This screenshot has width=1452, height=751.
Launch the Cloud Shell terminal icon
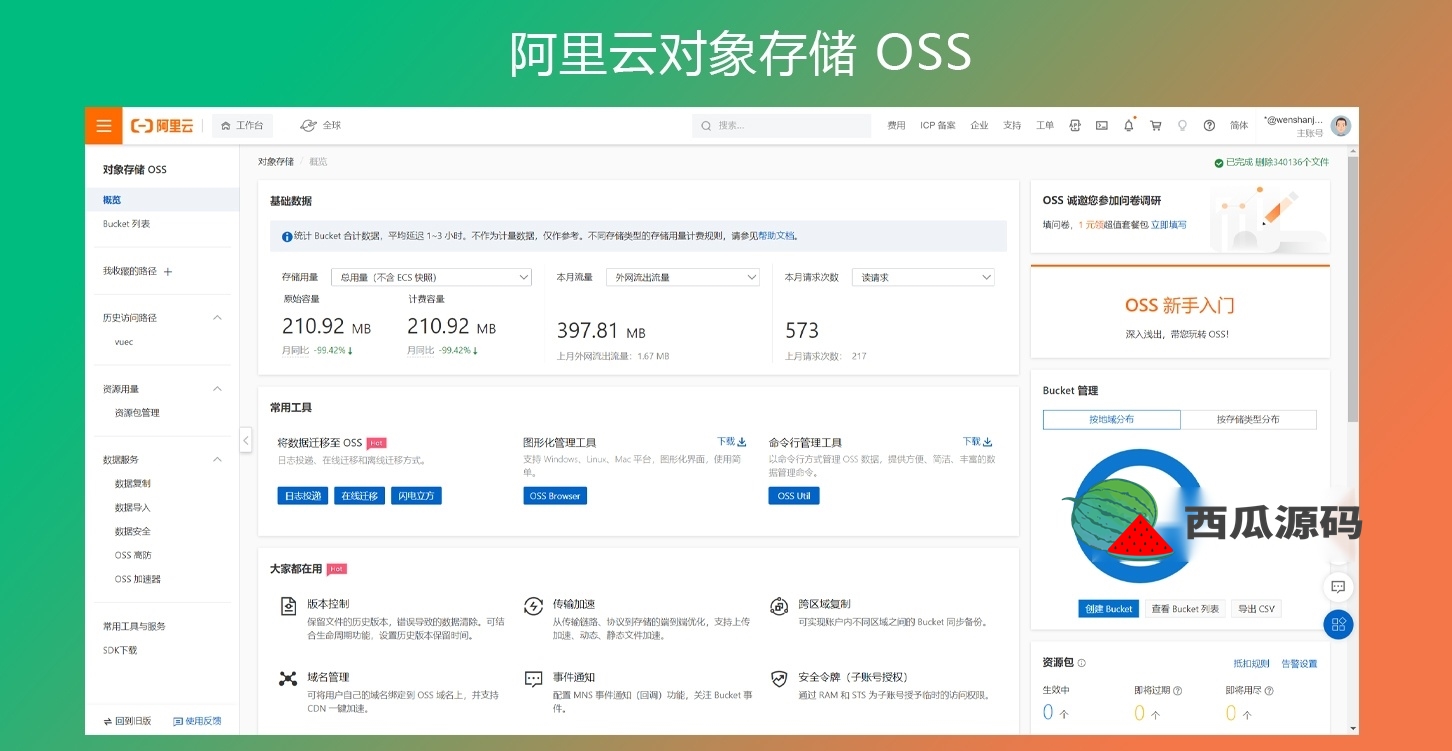tap(1102, 126)
